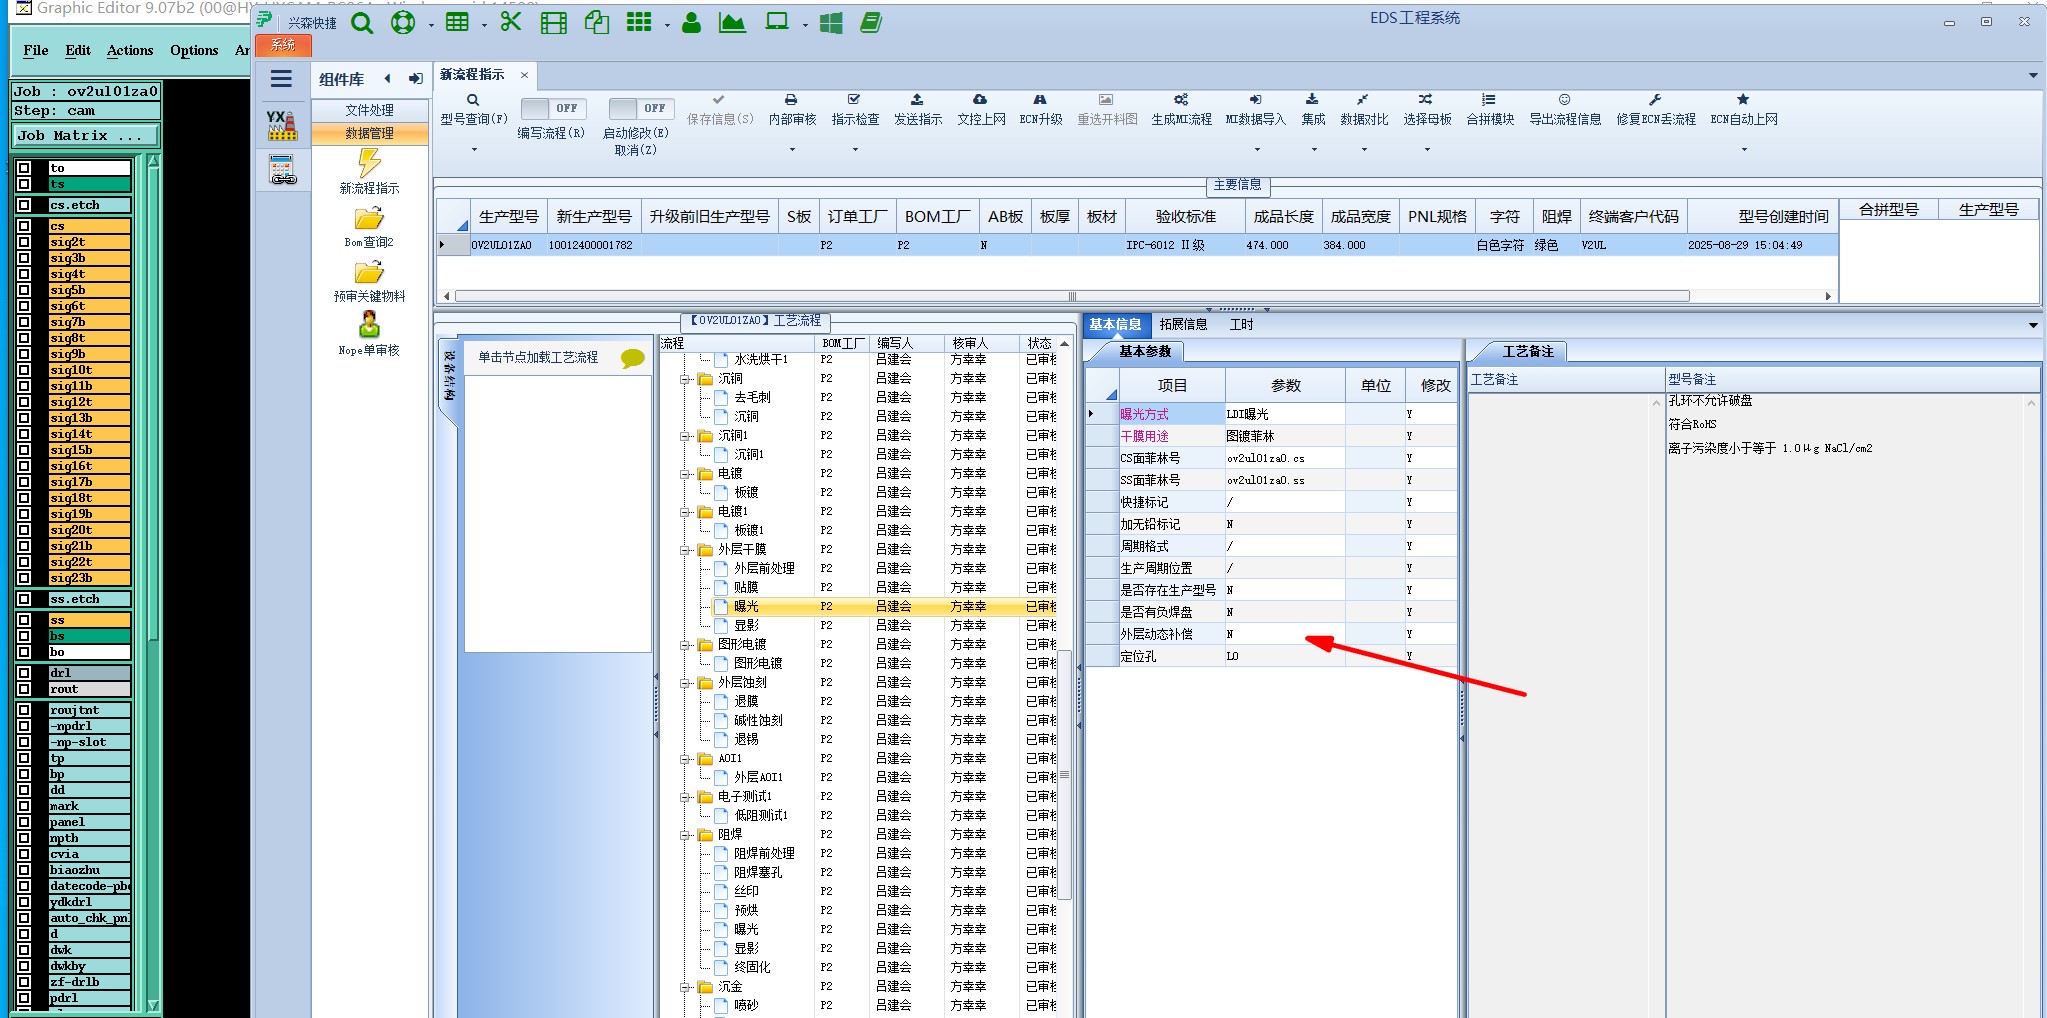Click the green book icon

[x=871, y=22]
